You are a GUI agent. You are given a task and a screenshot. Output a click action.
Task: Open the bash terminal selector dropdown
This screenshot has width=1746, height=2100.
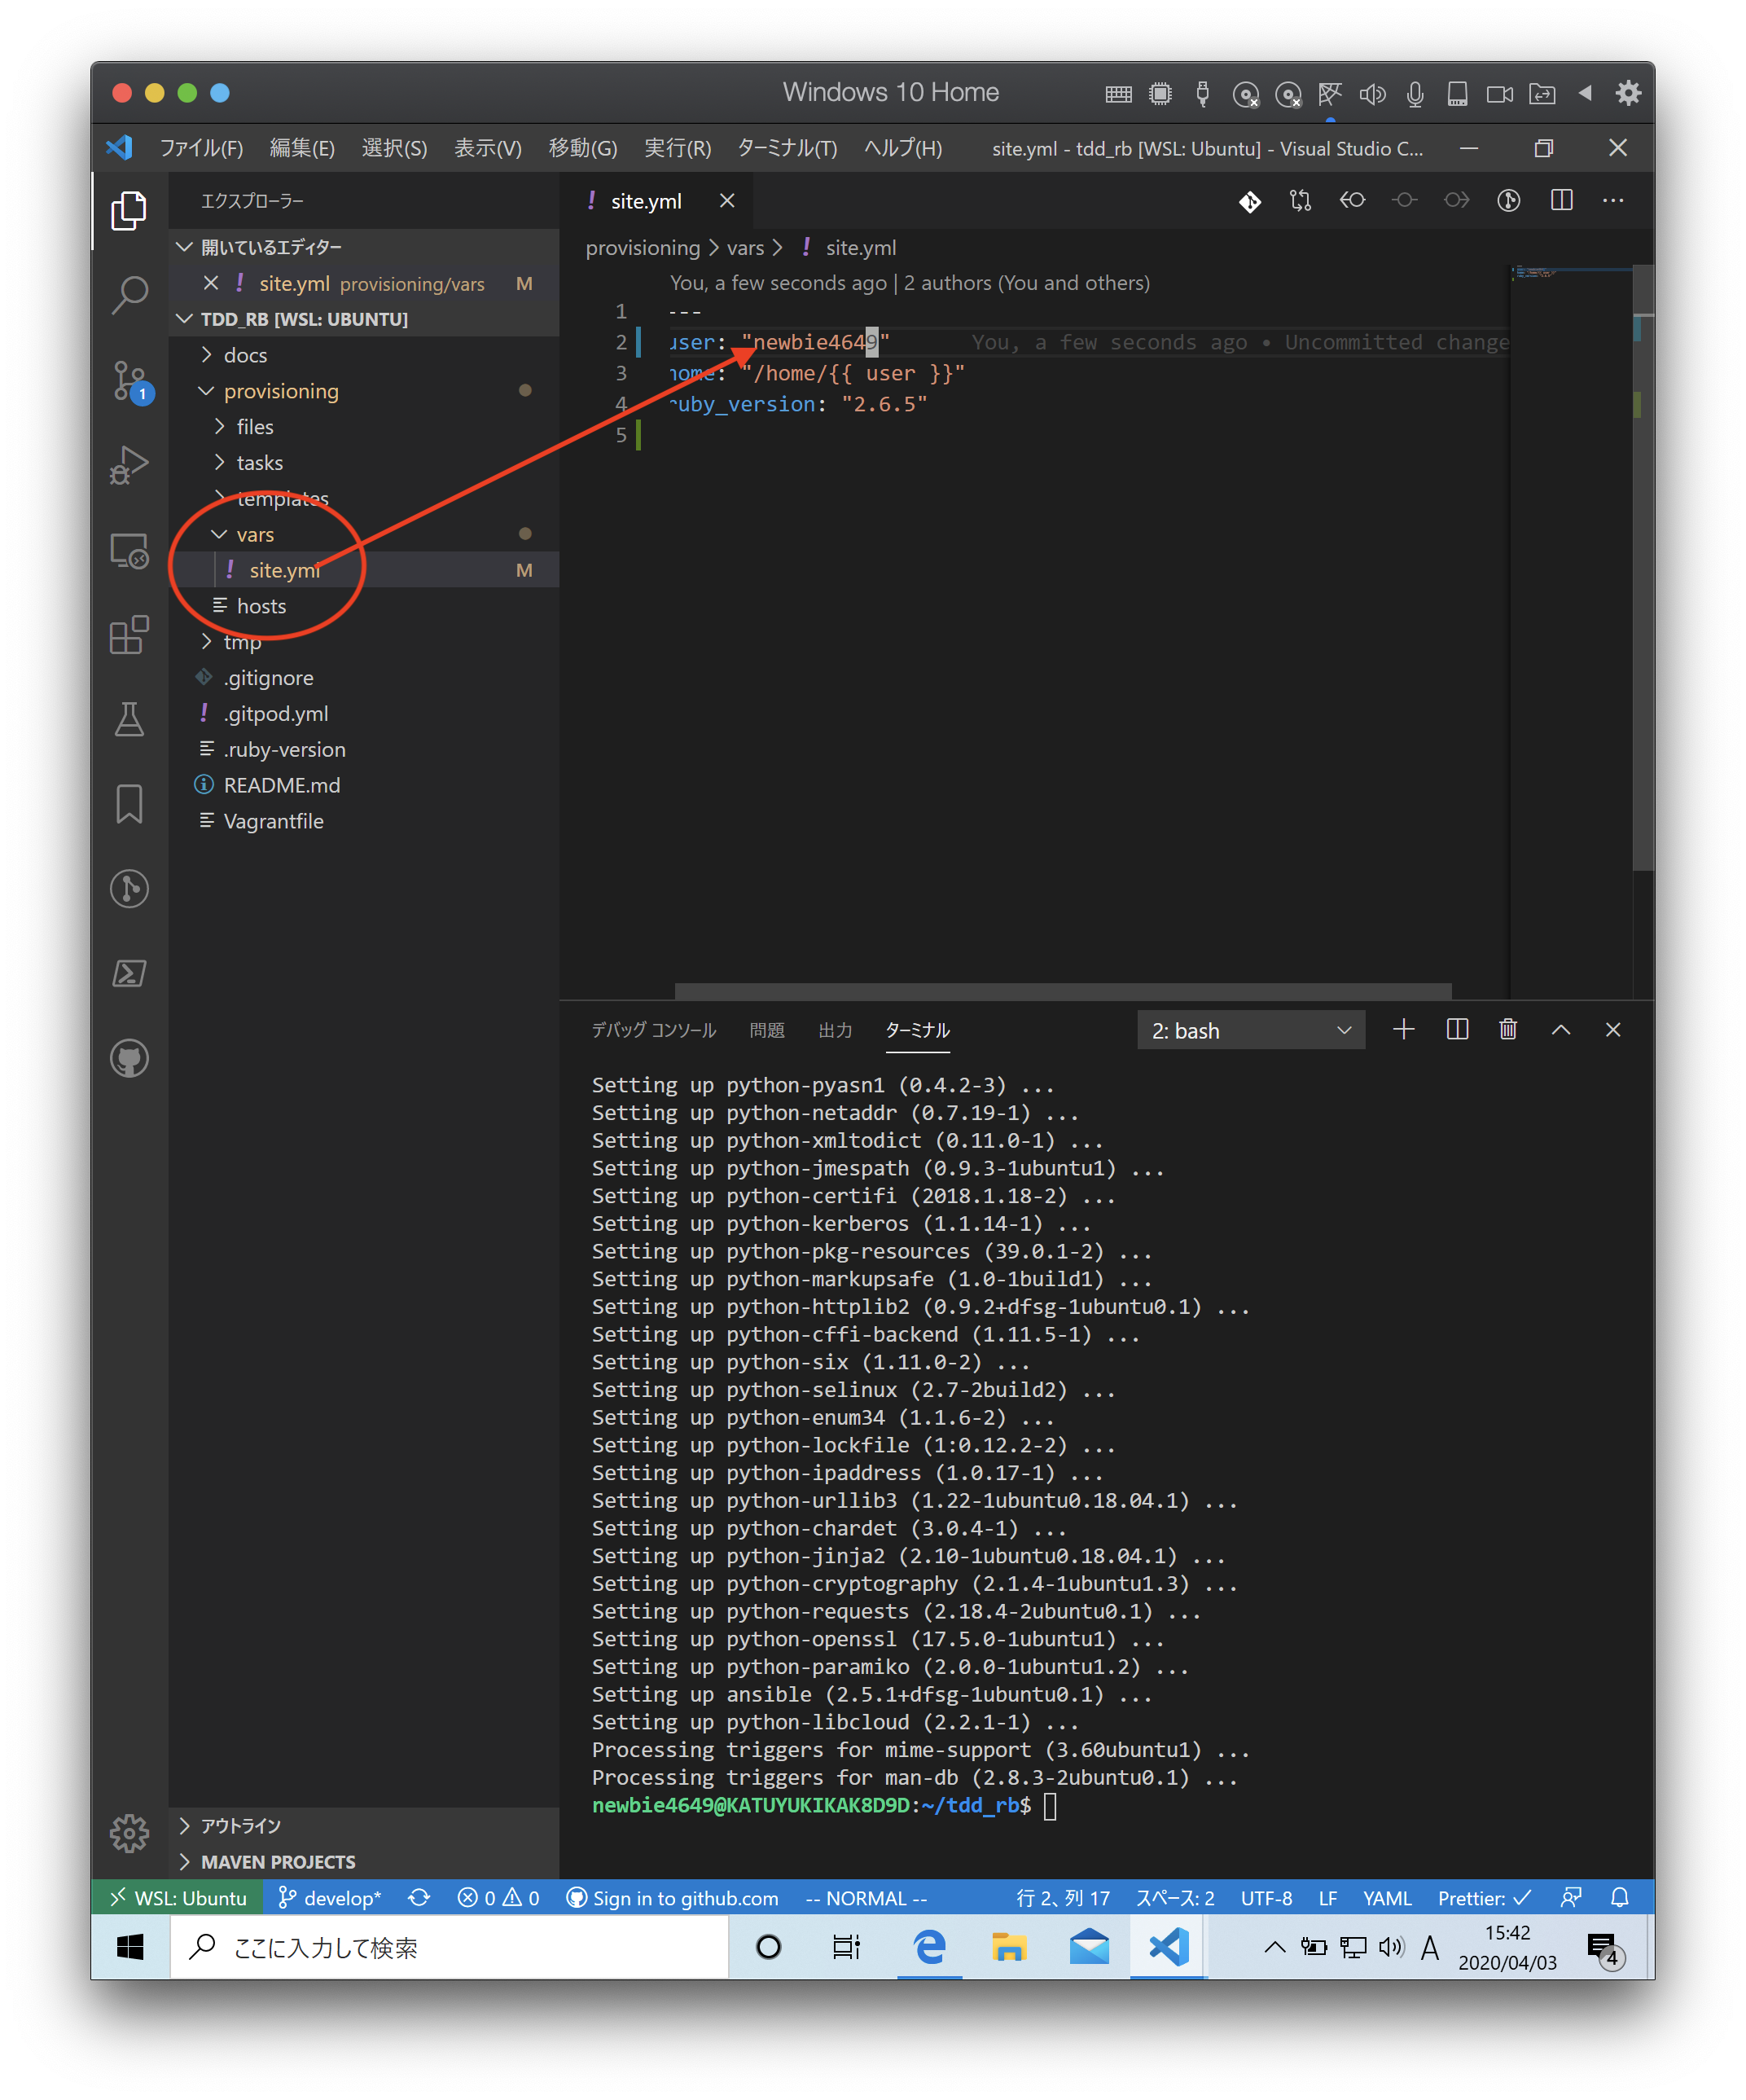tap(1250, 1030)
